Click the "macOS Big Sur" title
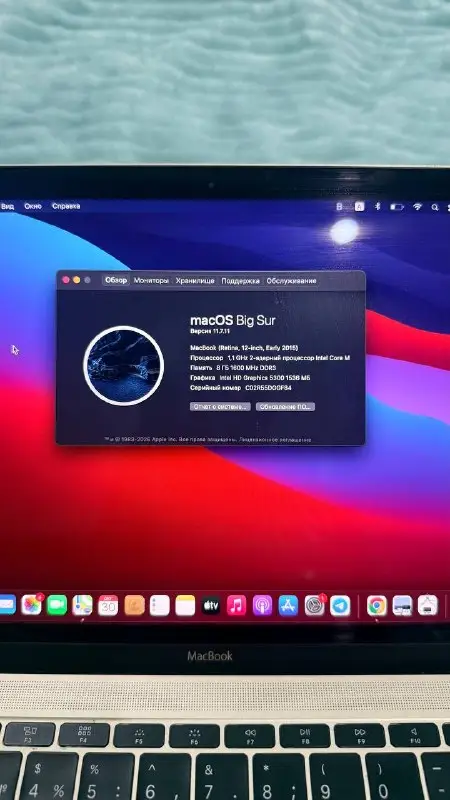 233,320
